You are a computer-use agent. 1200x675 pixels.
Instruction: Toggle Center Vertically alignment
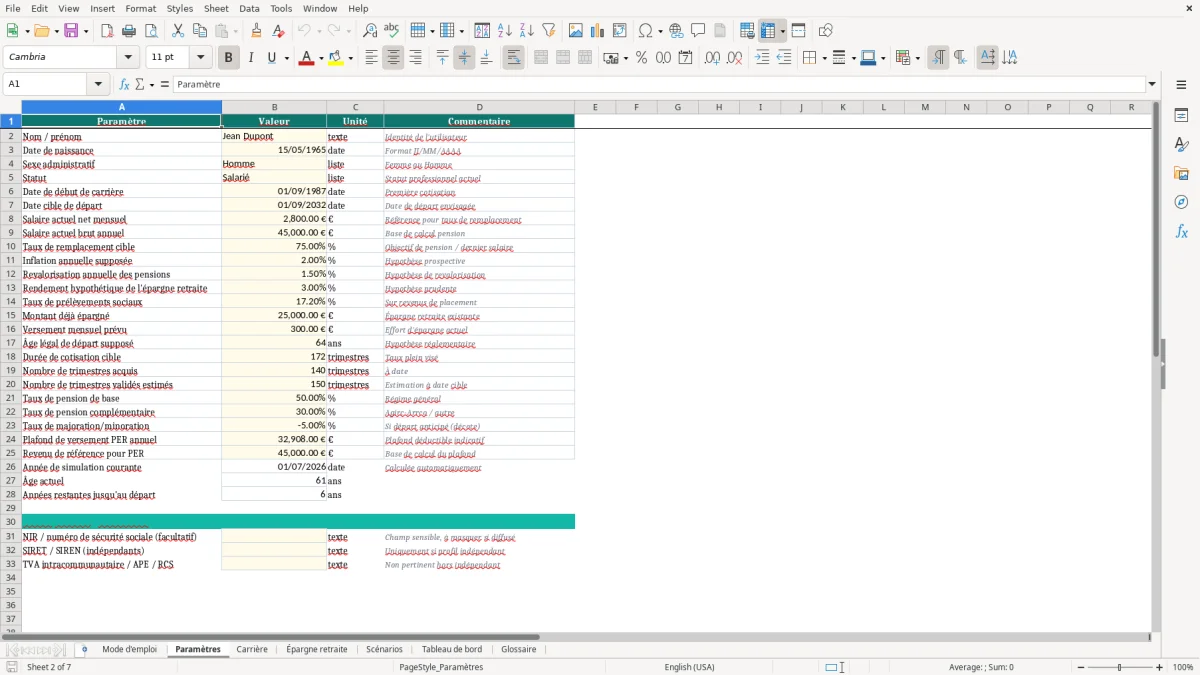coord(464,57)
